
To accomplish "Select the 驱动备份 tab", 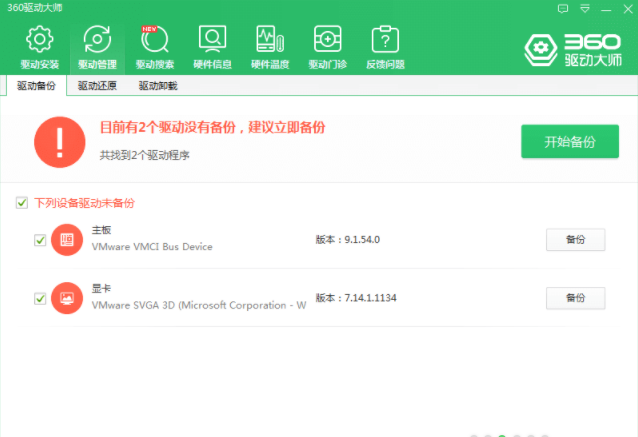I will 37,86.
